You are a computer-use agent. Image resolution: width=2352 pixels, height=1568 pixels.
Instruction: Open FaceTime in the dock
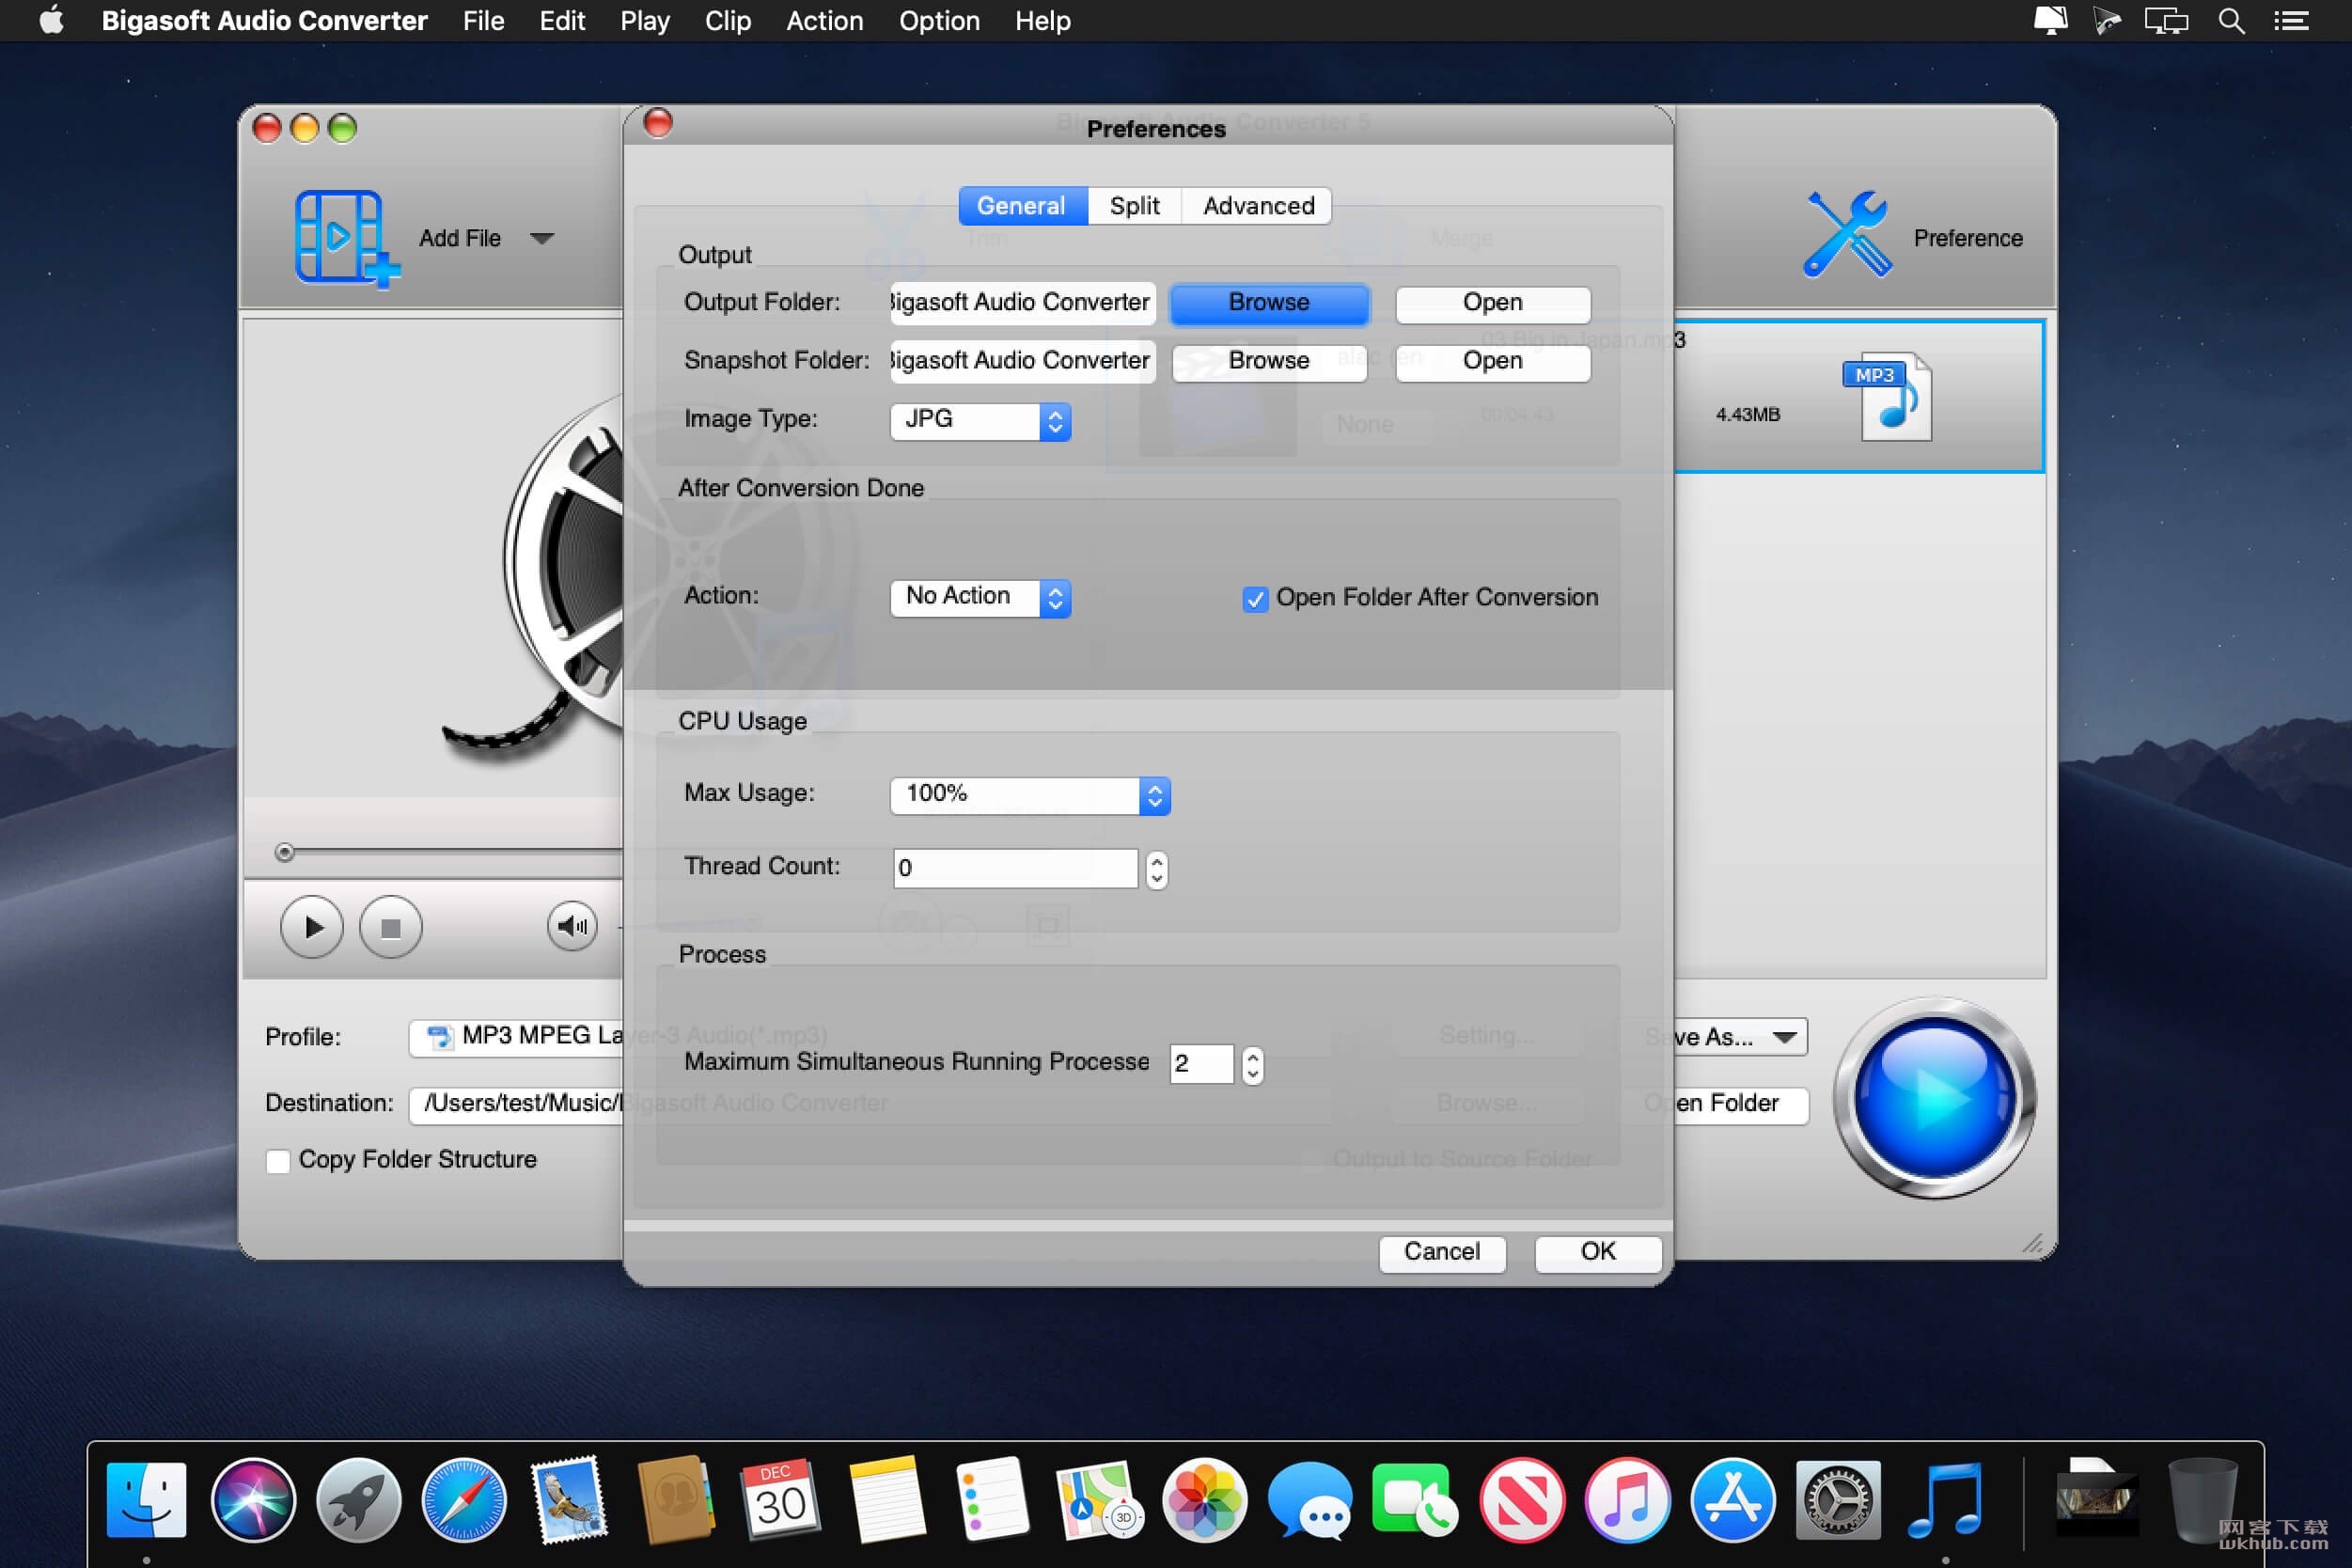click(x=1415, y=1499)
